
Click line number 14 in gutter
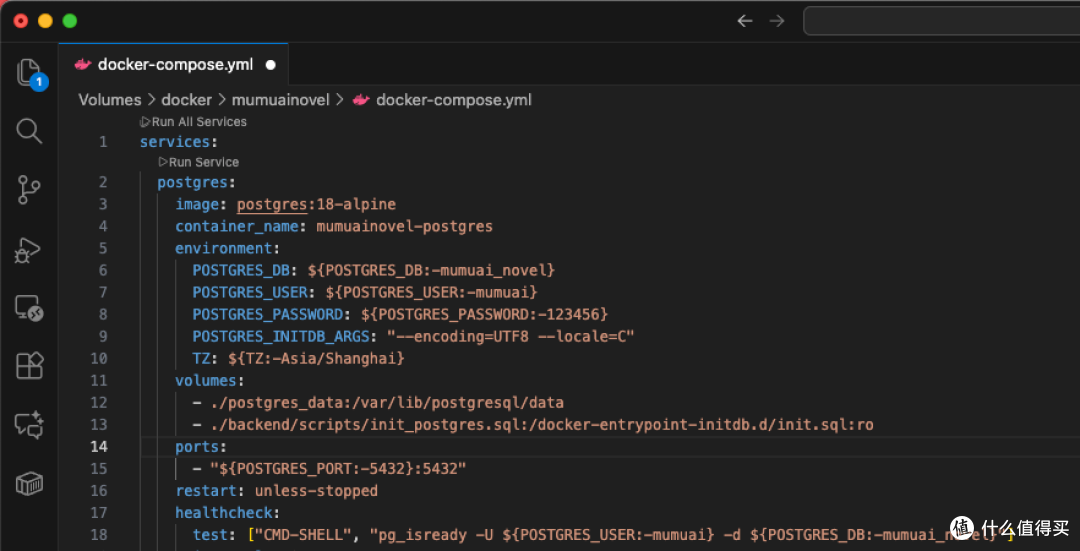pos(99,446)
